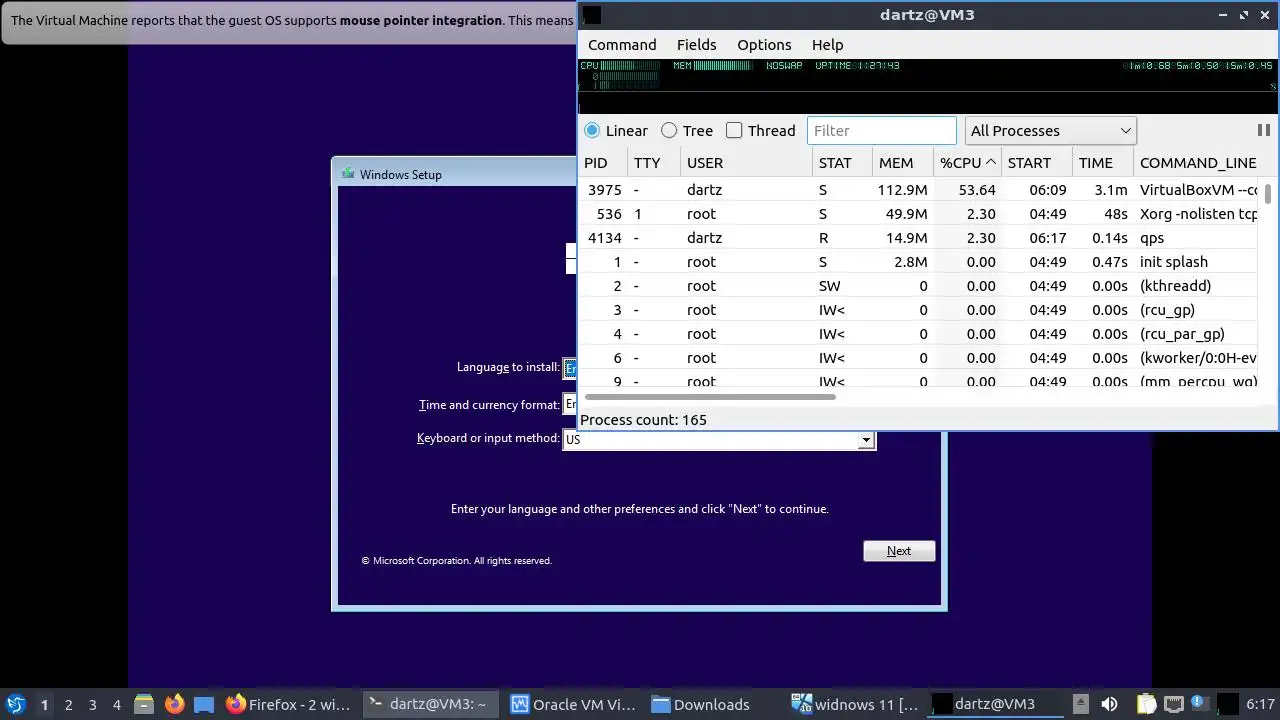Select the (rcu_gp) process row
Screen dimensions: 1280x720
pyautogui.click(x=920, y=310)
